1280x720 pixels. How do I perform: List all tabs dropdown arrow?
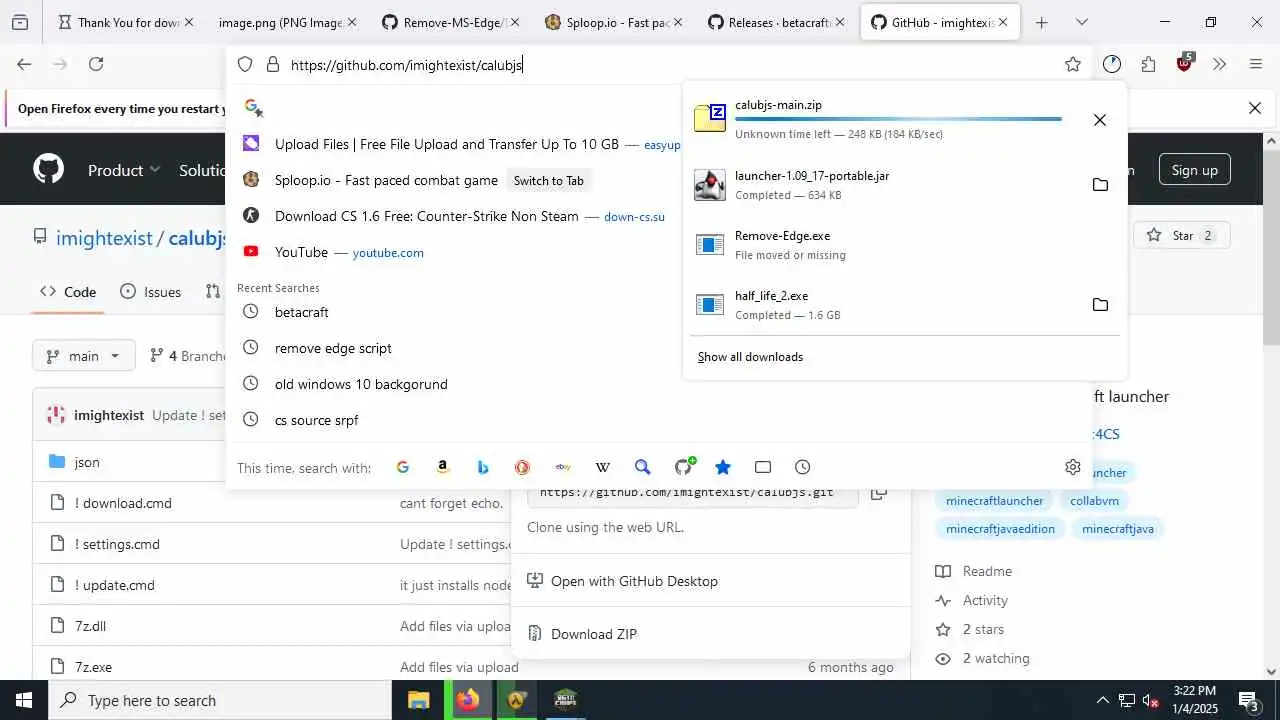coord(1082,22)
